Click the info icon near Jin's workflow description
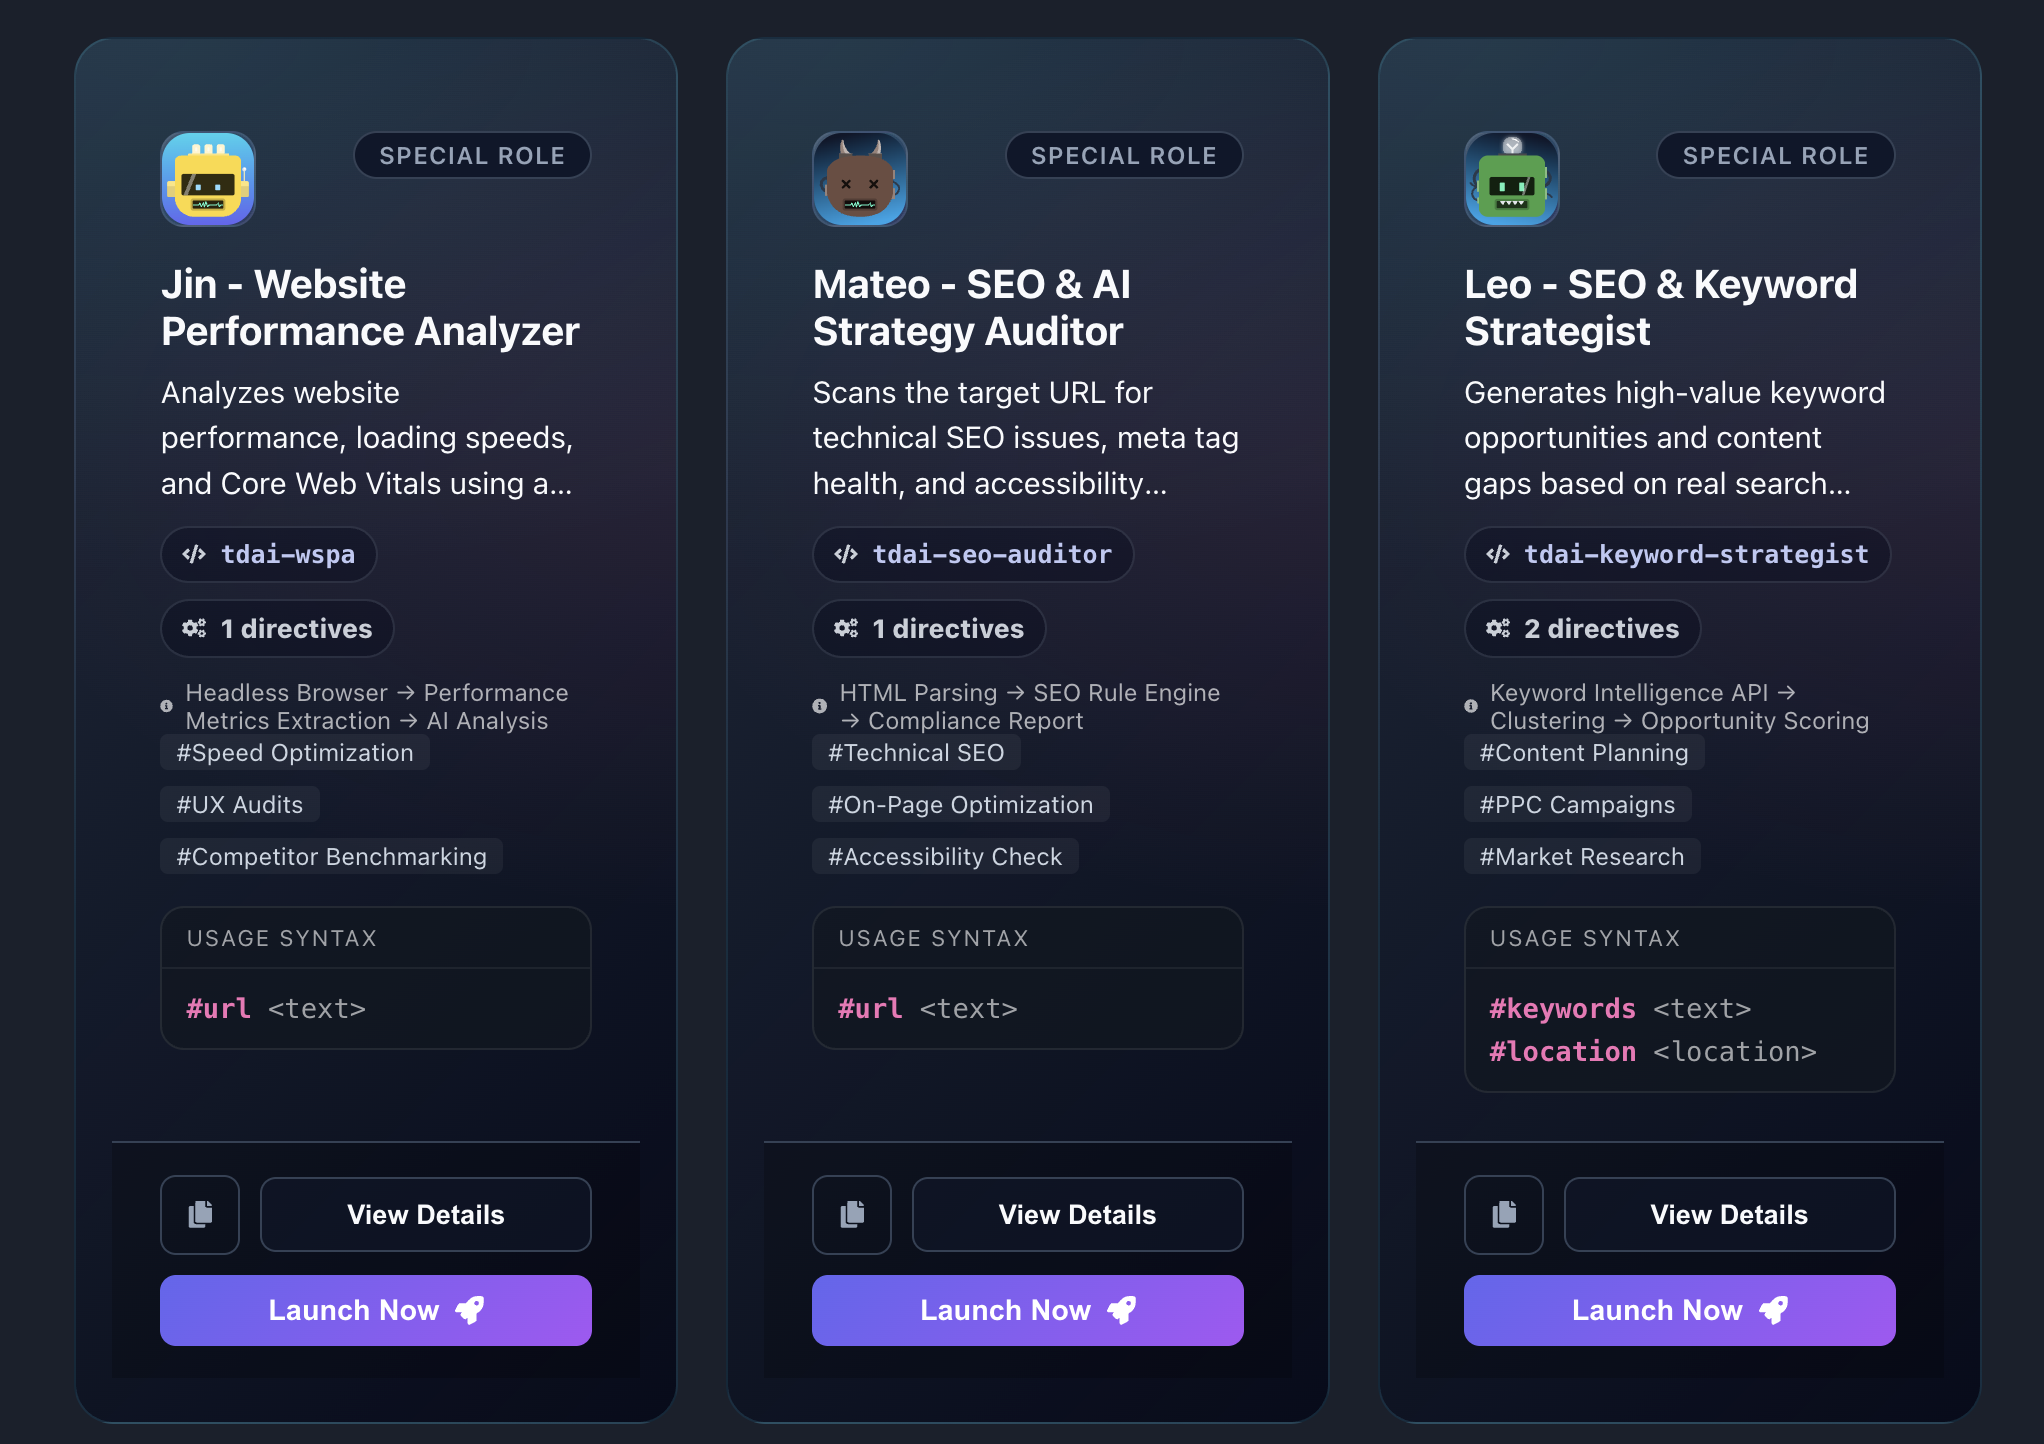The height and width of the screenshot is (1444, 2044). (x=167, y=707)
